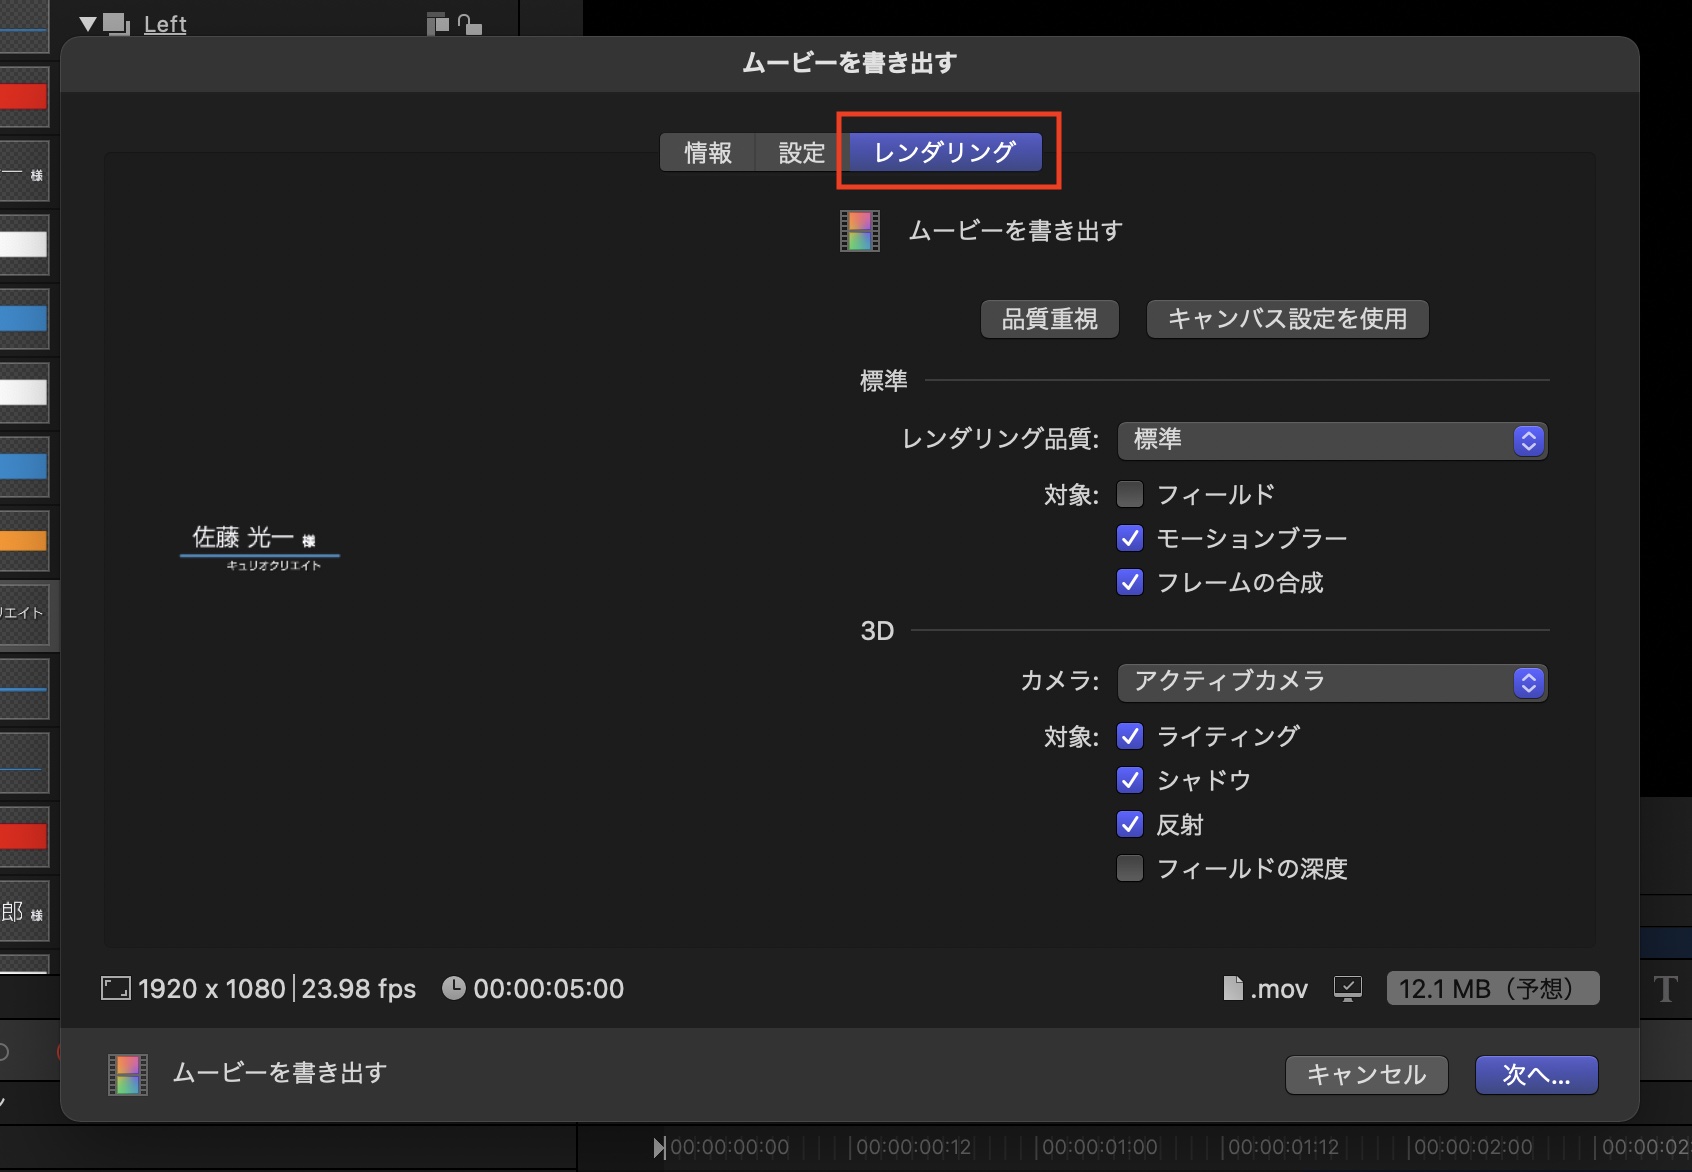The image size is (1692, 1172).
Task: Click the 00:00:02:00 mark on the timeline ruler
Action: tap(1472, 1147)
